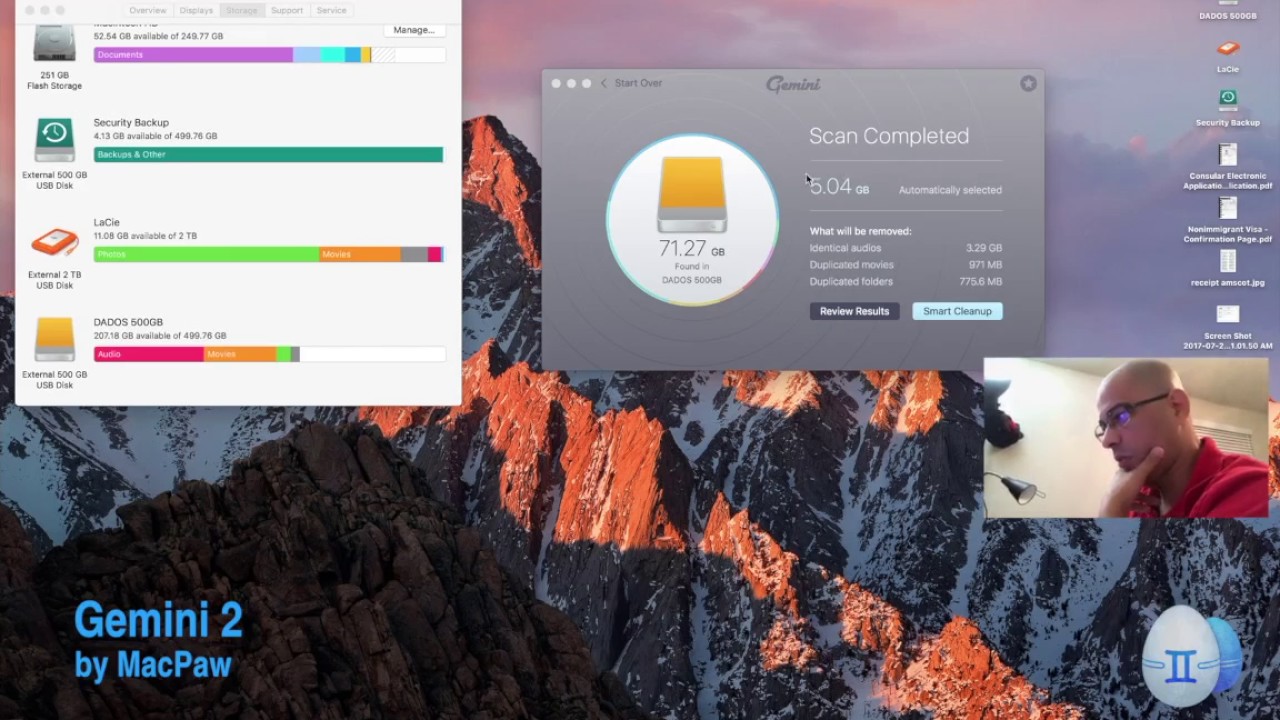The image size is (1280, 720).
Task: Click the Gemini title logo in window header
Action: [793, 84]
